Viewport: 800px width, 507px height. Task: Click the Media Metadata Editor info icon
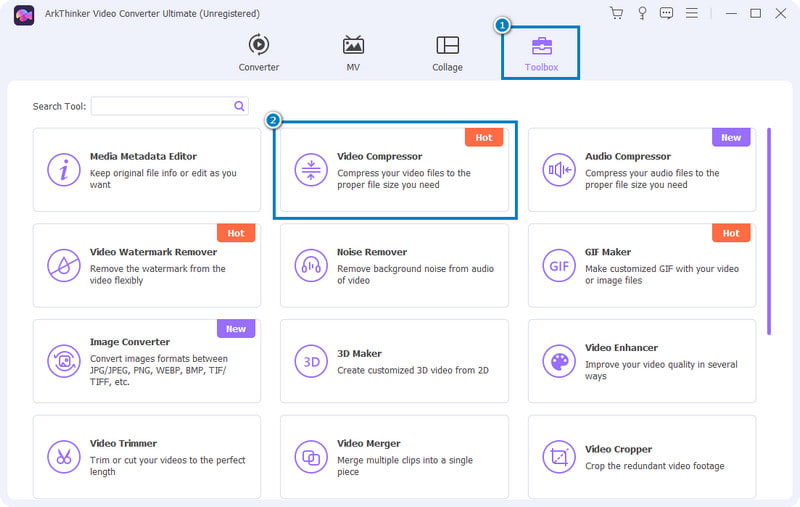pyautogui.click(x=64, y=170)
